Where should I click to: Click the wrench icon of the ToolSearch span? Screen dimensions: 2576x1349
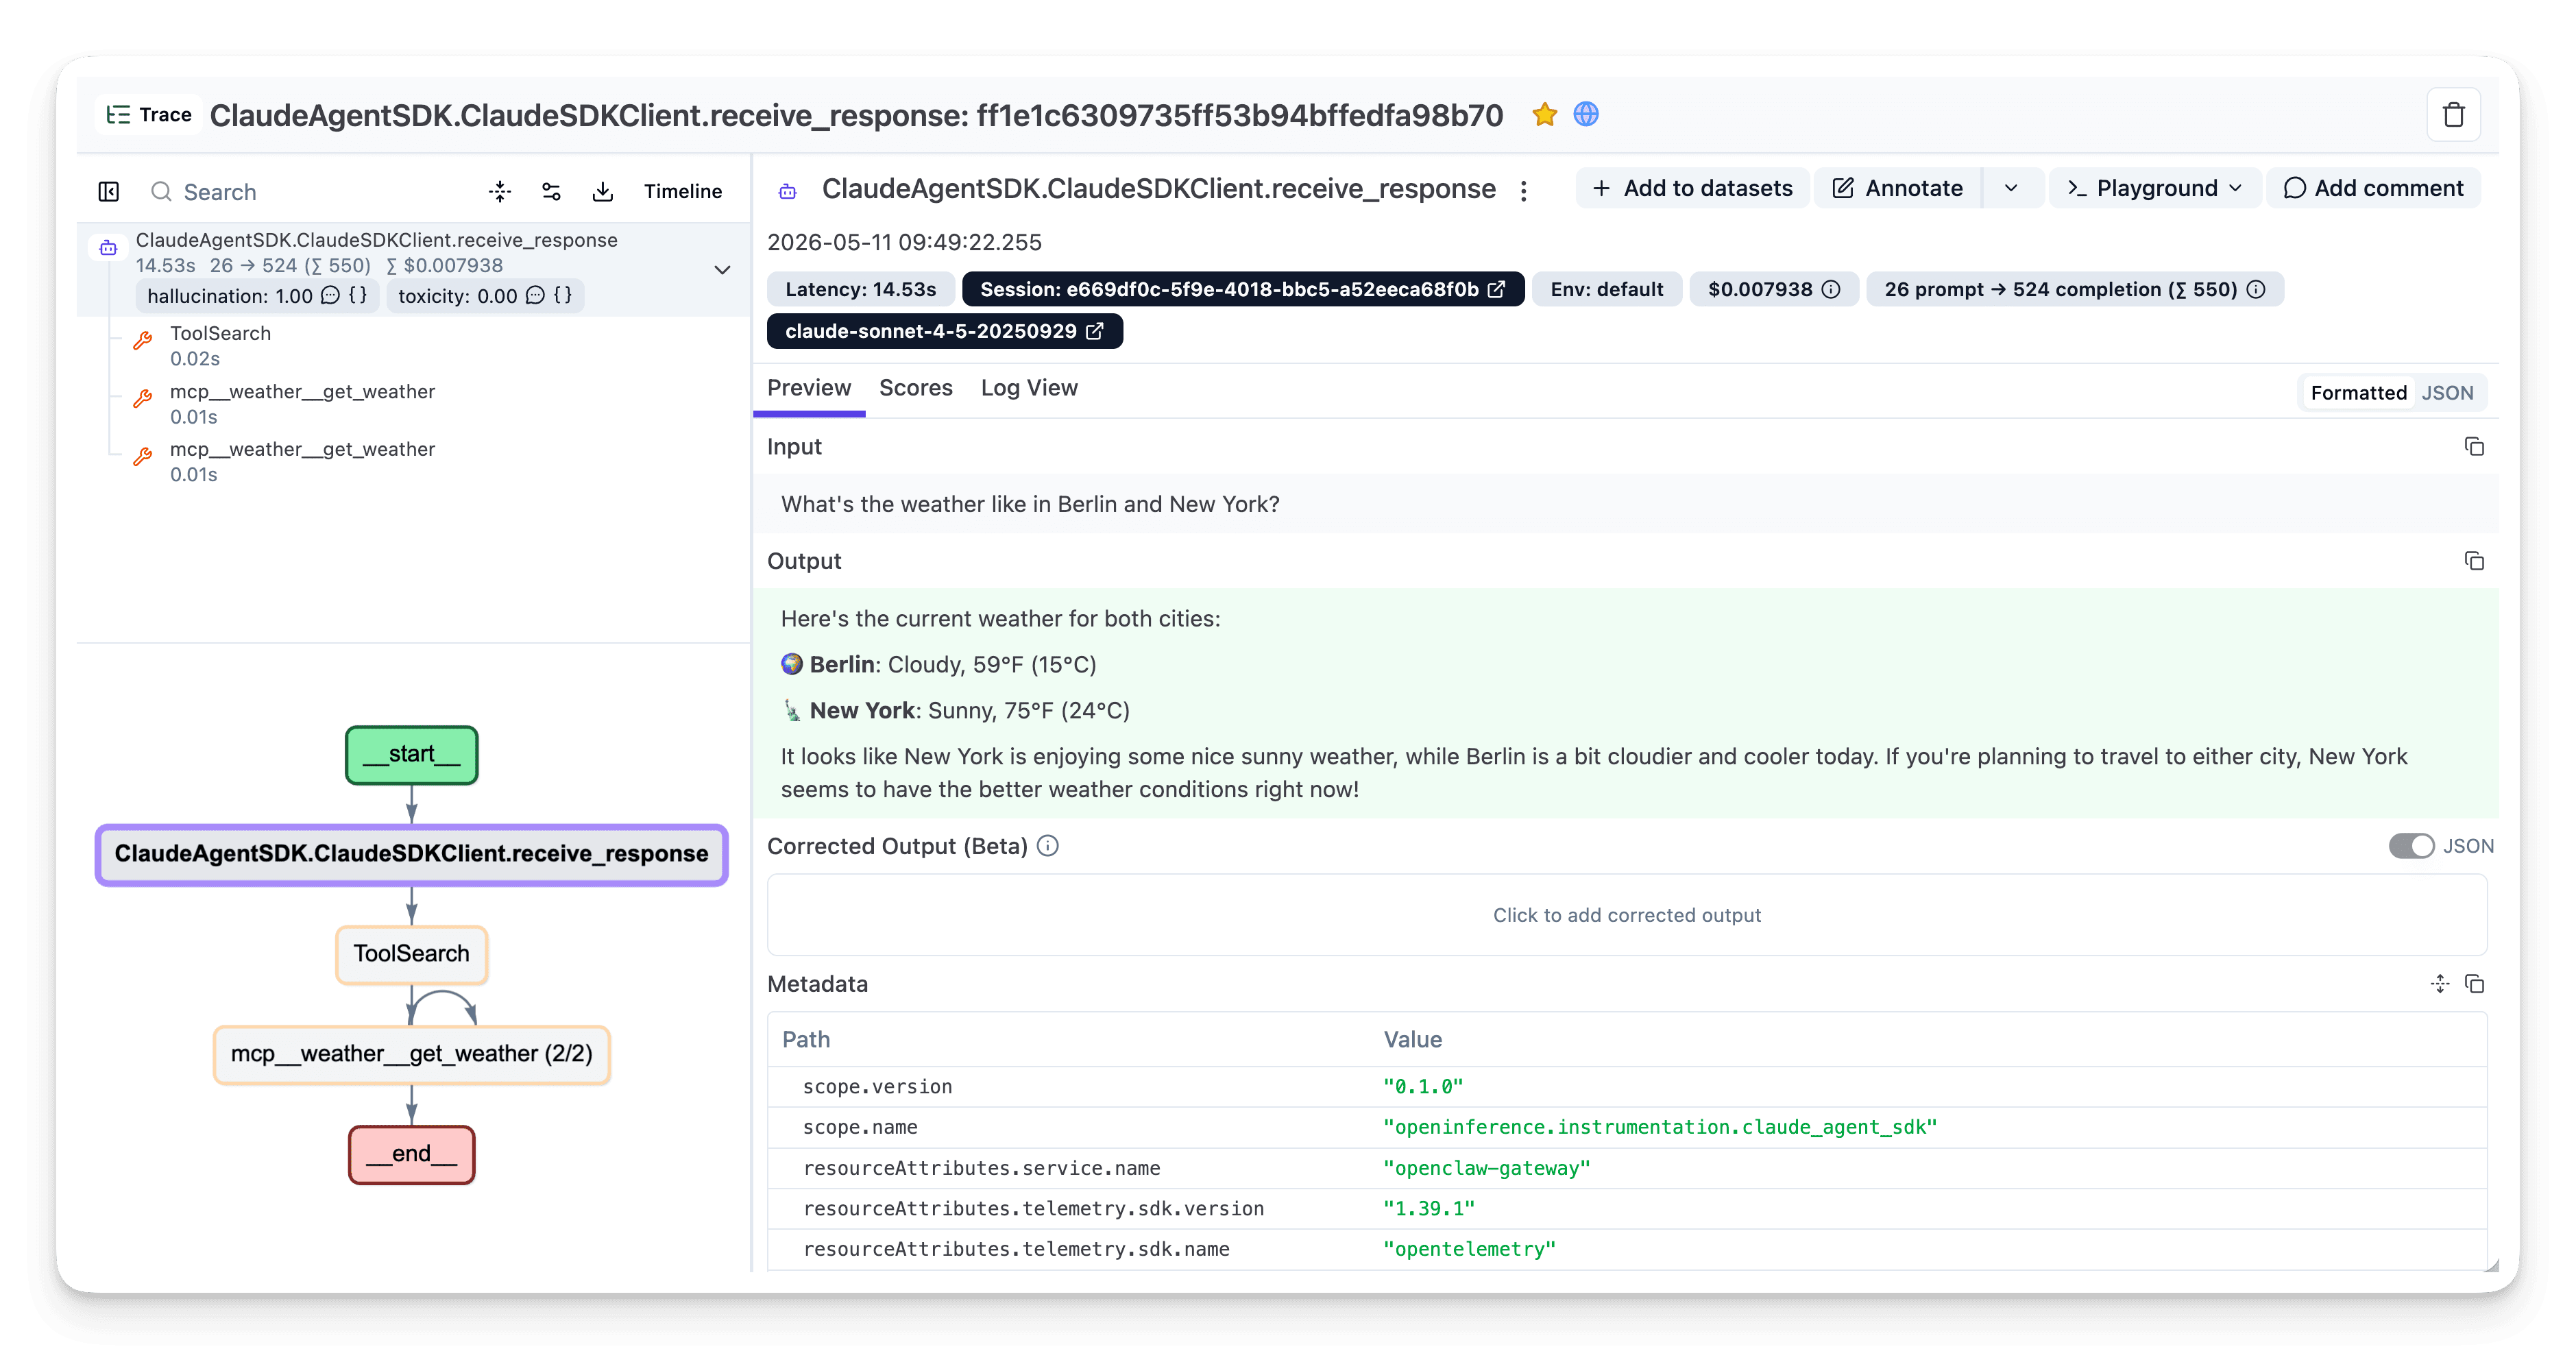(x=144, y=340)
